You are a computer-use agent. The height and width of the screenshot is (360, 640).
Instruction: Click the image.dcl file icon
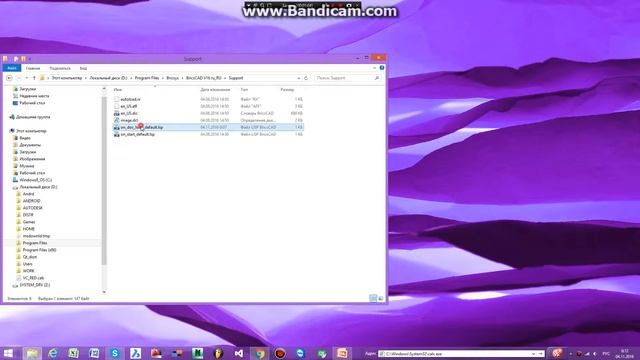click(116, 120)
